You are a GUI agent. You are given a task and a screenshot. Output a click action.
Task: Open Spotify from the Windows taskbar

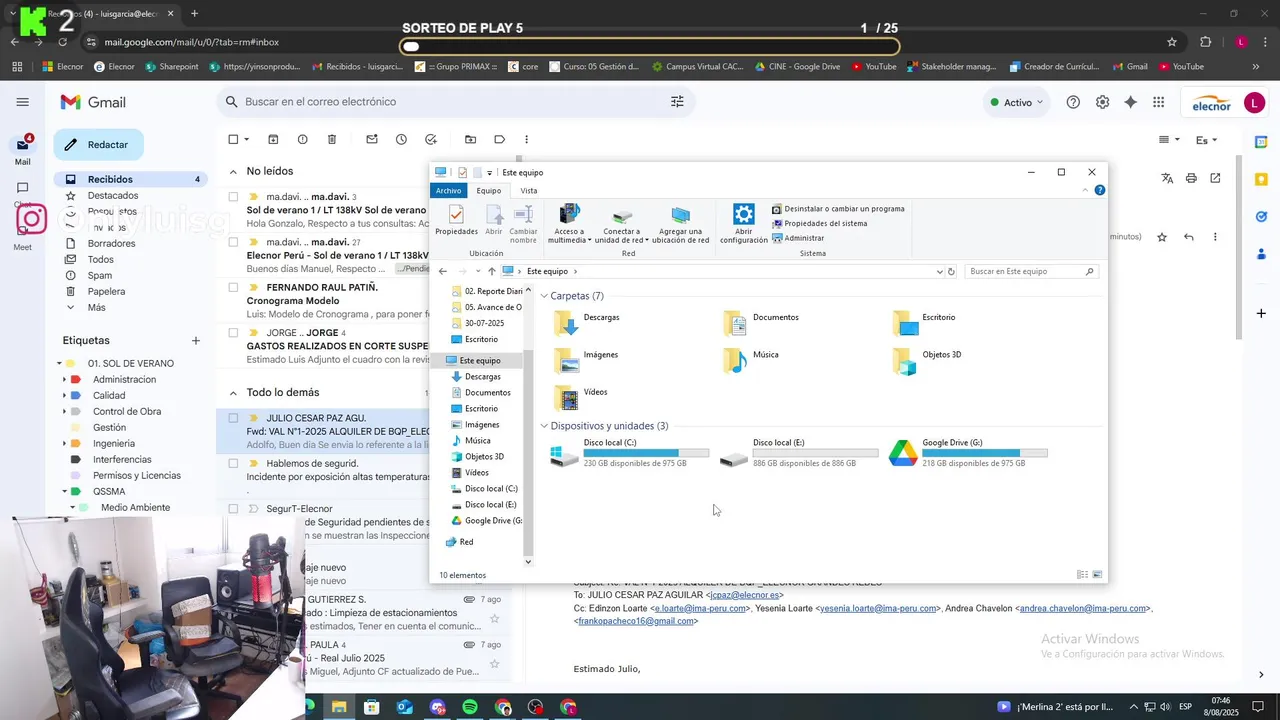click(470, 707)
